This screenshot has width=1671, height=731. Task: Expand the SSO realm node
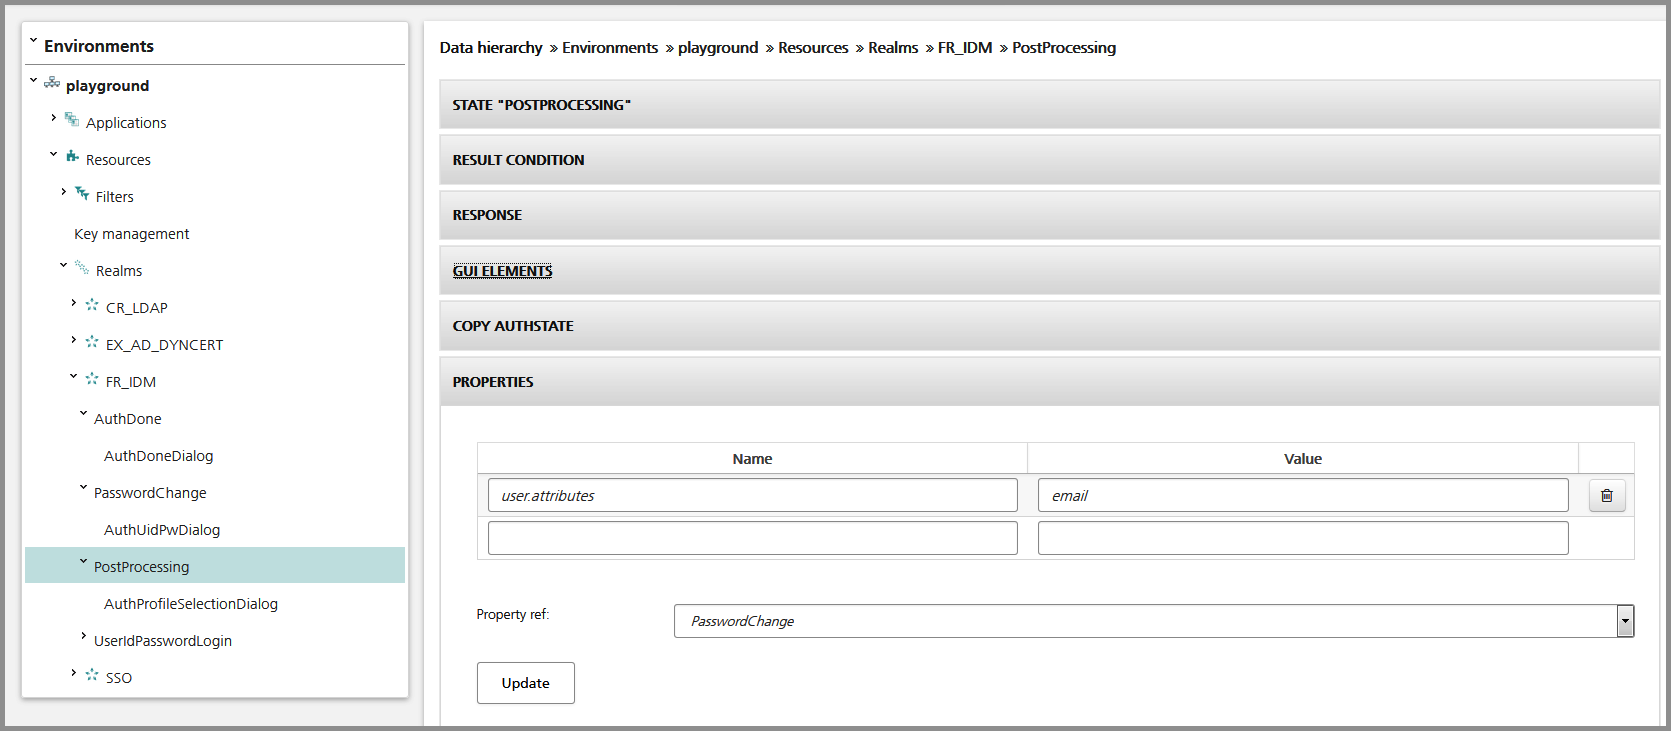(73, 673)
